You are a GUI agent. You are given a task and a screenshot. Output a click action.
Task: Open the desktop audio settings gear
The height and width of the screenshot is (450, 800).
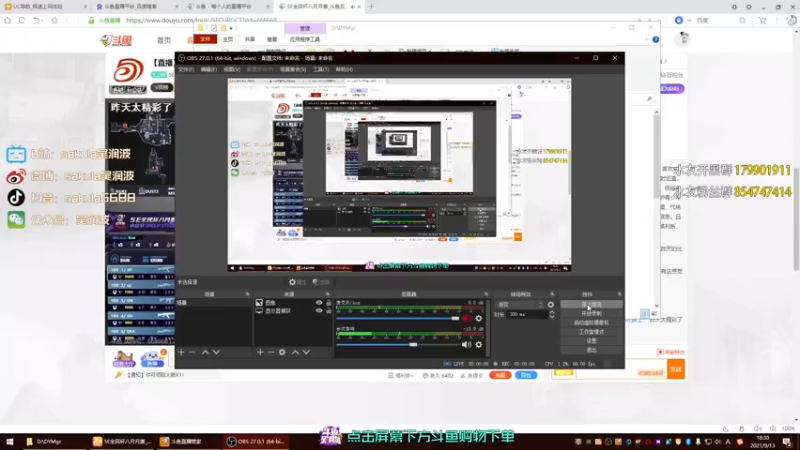479,345
